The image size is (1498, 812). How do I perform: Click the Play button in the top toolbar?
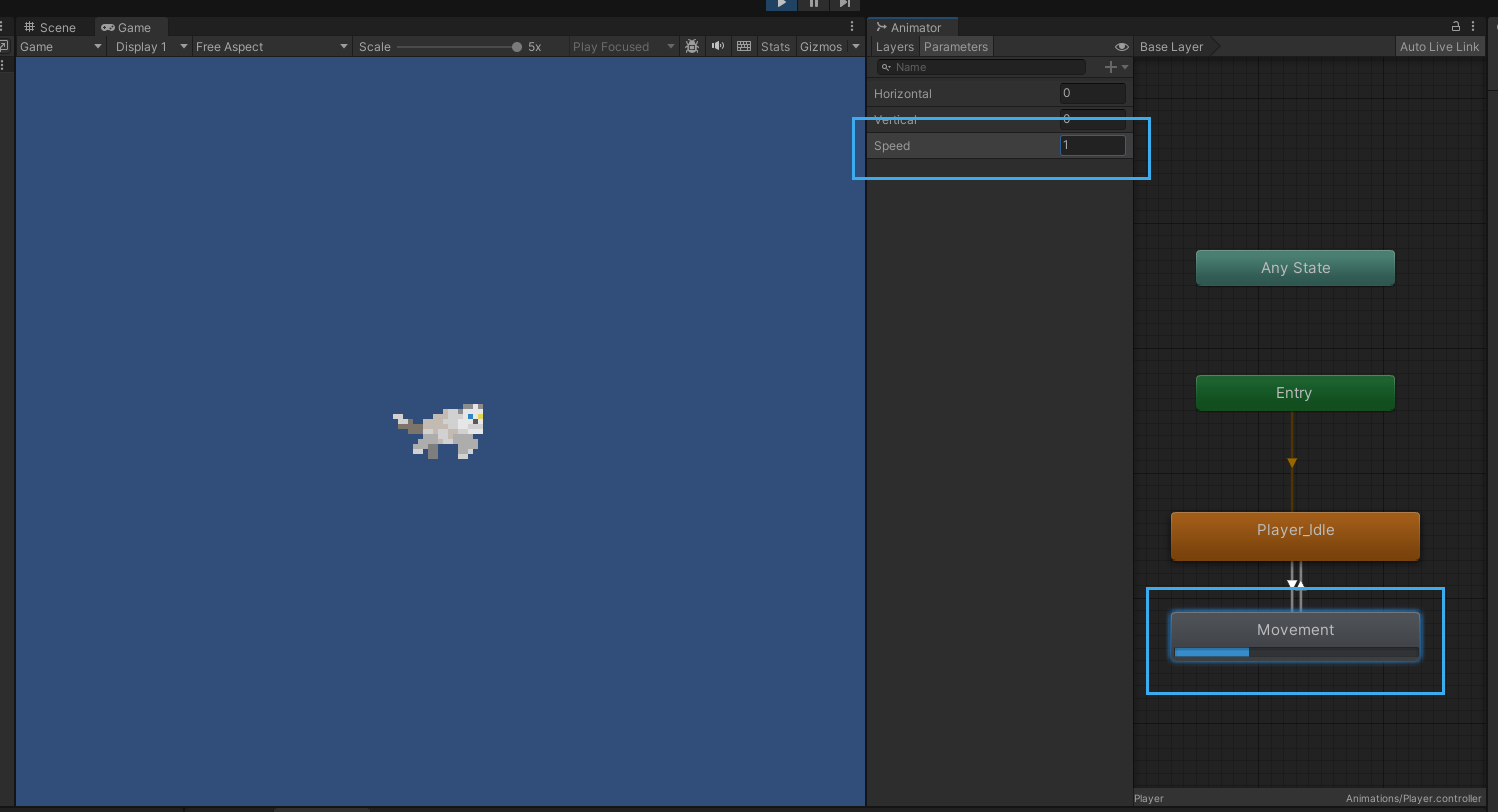coord(781,4)
